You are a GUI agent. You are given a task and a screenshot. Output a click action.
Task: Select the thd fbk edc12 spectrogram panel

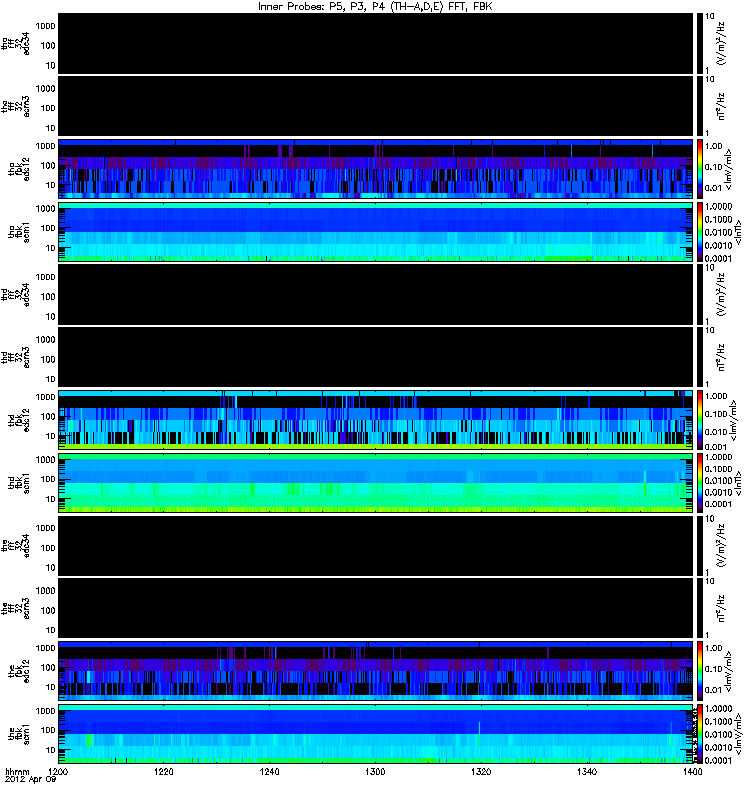coord(378,421)
